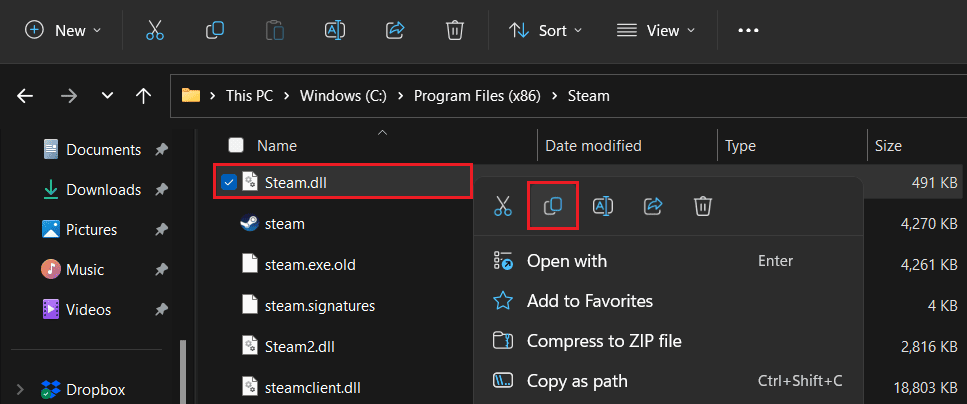Expand the chevron after Program Files (x86) in the path
This screenshot has width=967, height=404.
554,96
